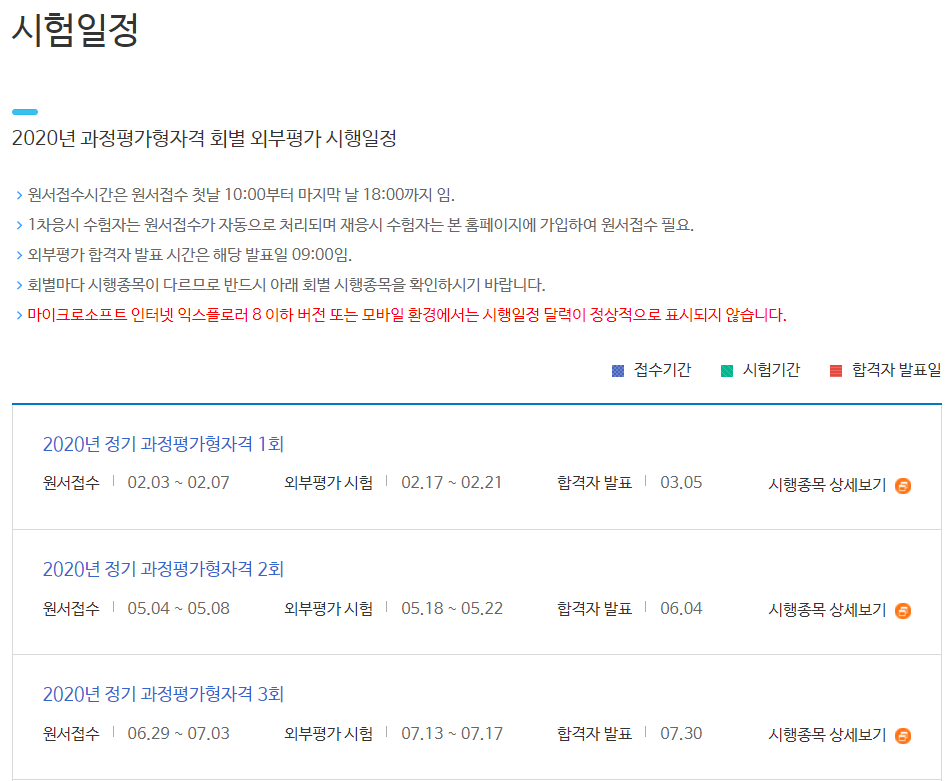
Task: Click orange detail icon for 3회 시행종목
Action: [x=903, y=736]
